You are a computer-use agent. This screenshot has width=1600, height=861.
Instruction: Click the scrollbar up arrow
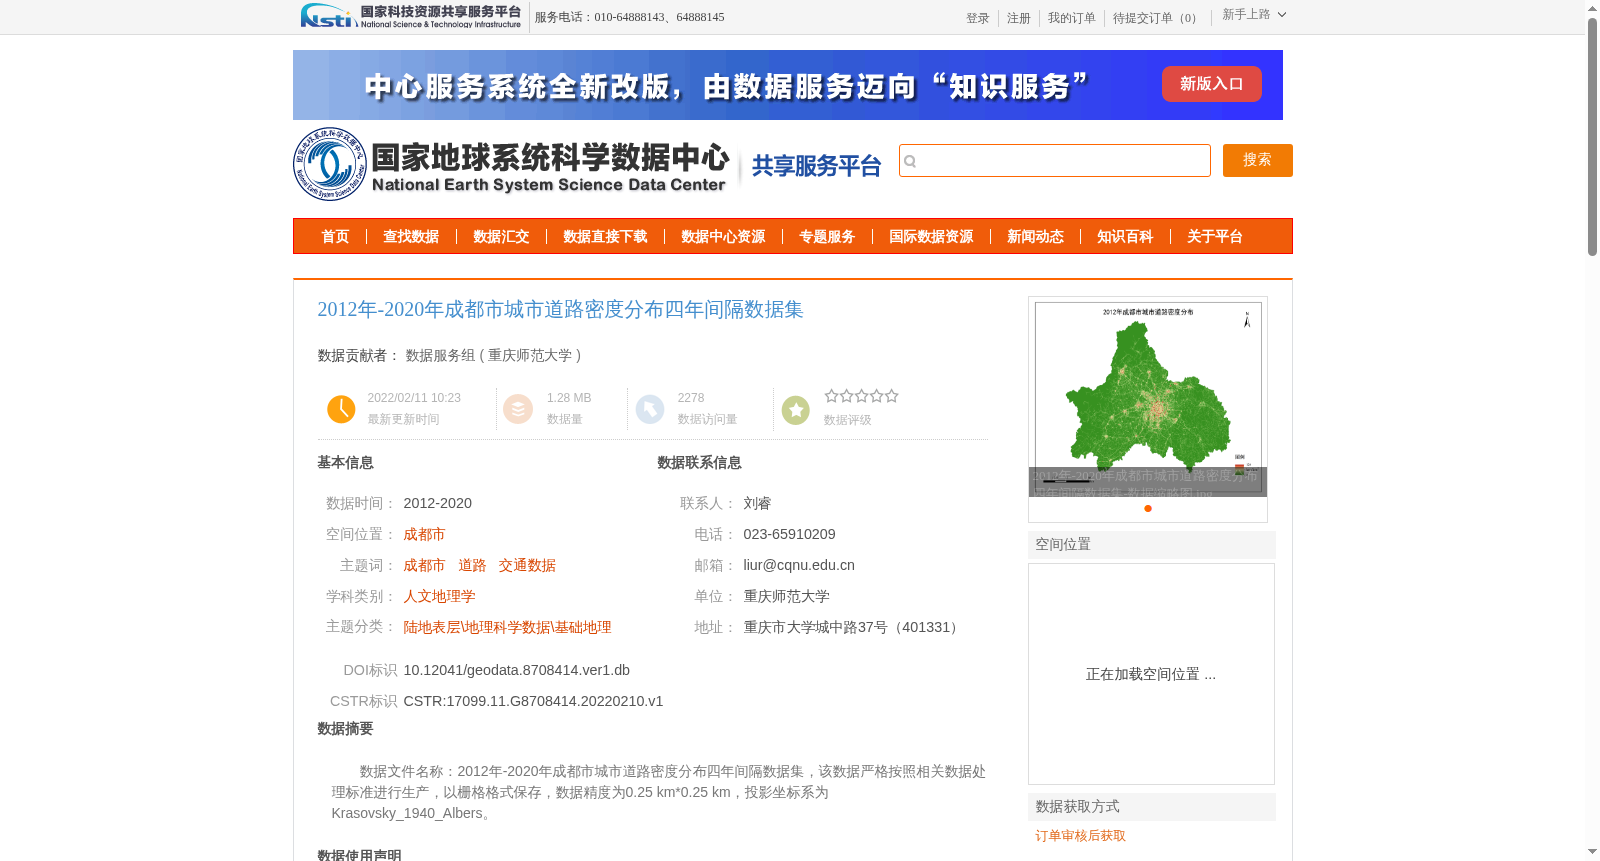point(1593,8)
